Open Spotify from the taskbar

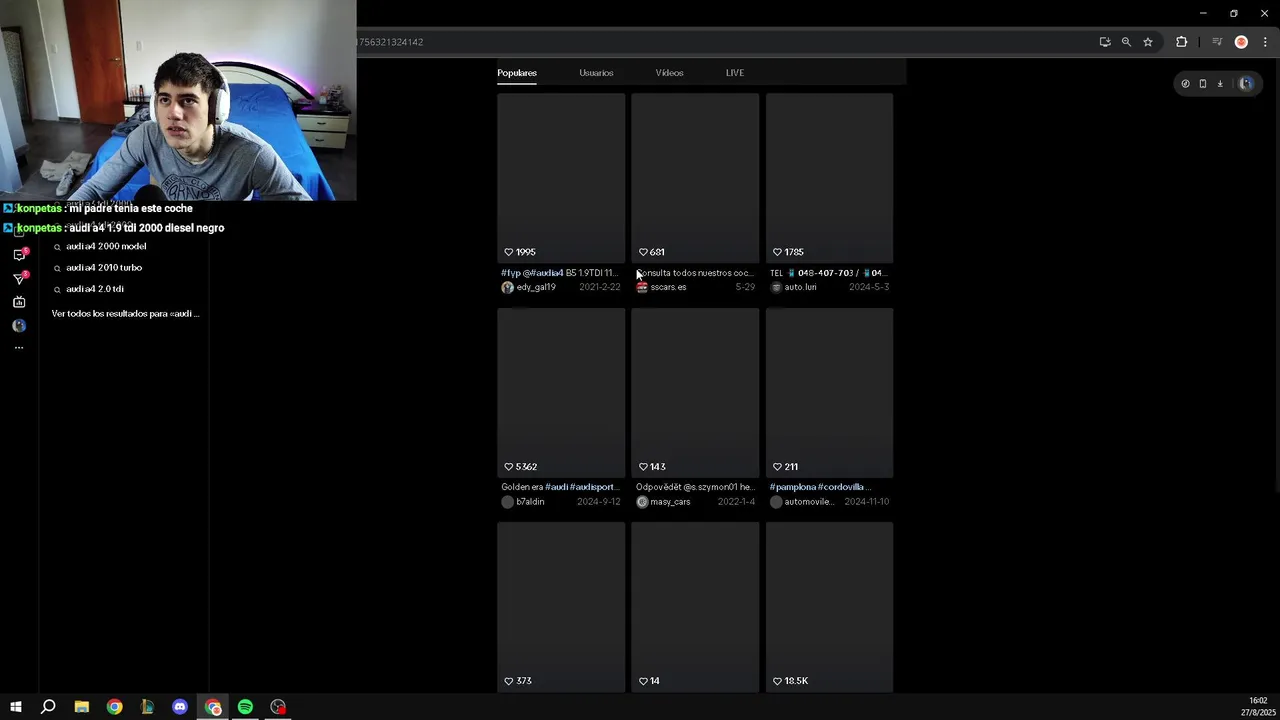pyautogui.click(x=245, y=707)
